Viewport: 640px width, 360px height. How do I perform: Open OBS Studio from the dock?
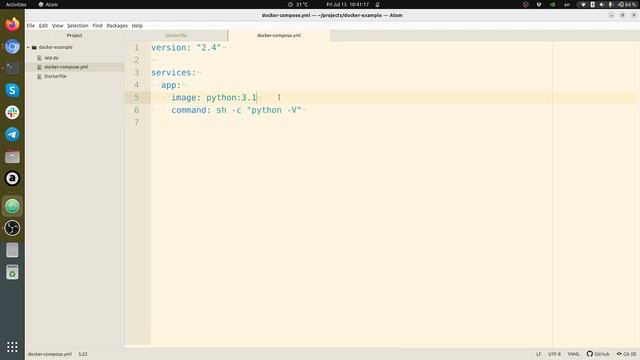click(x=12, y=228)
